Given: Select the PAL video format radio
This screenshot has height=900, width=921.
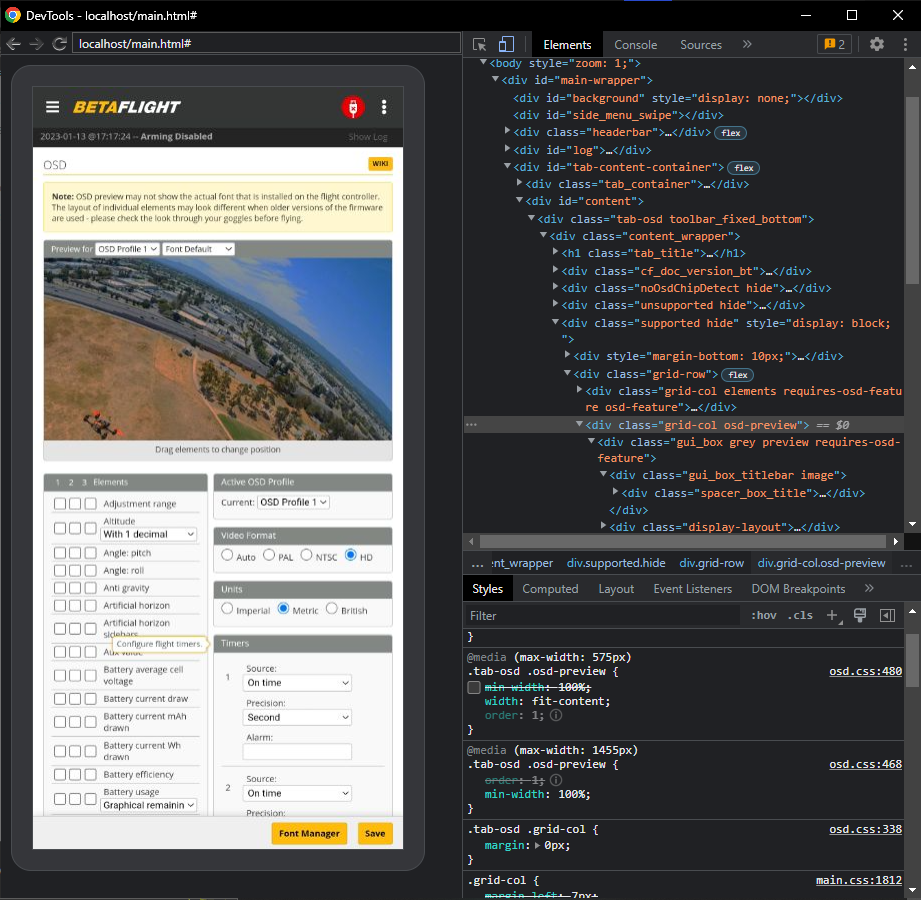Looking at the screenshot, I should pos(269,555).
